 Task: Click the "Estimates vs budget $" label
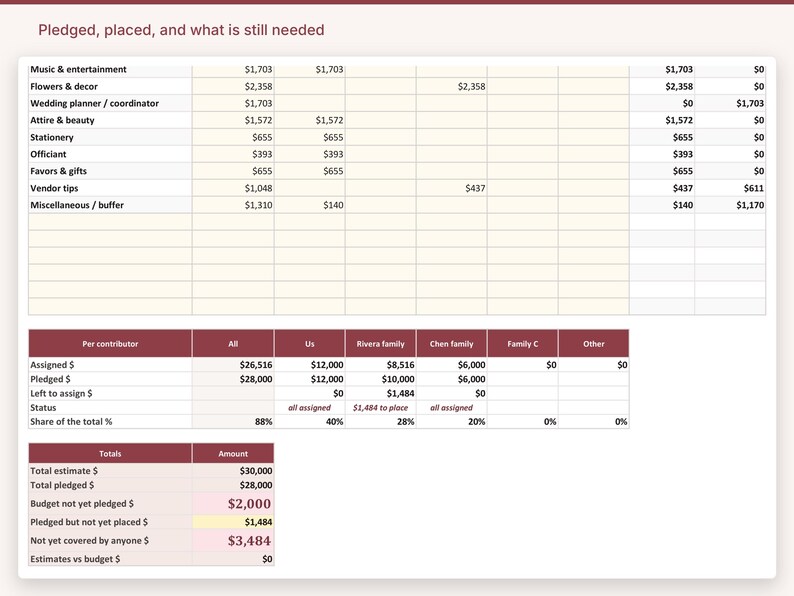point(75,559)
